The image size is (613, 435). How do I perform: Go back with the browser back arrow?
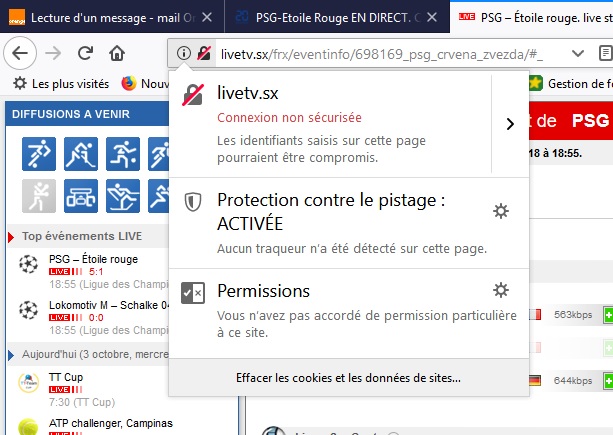coord(20,53)
